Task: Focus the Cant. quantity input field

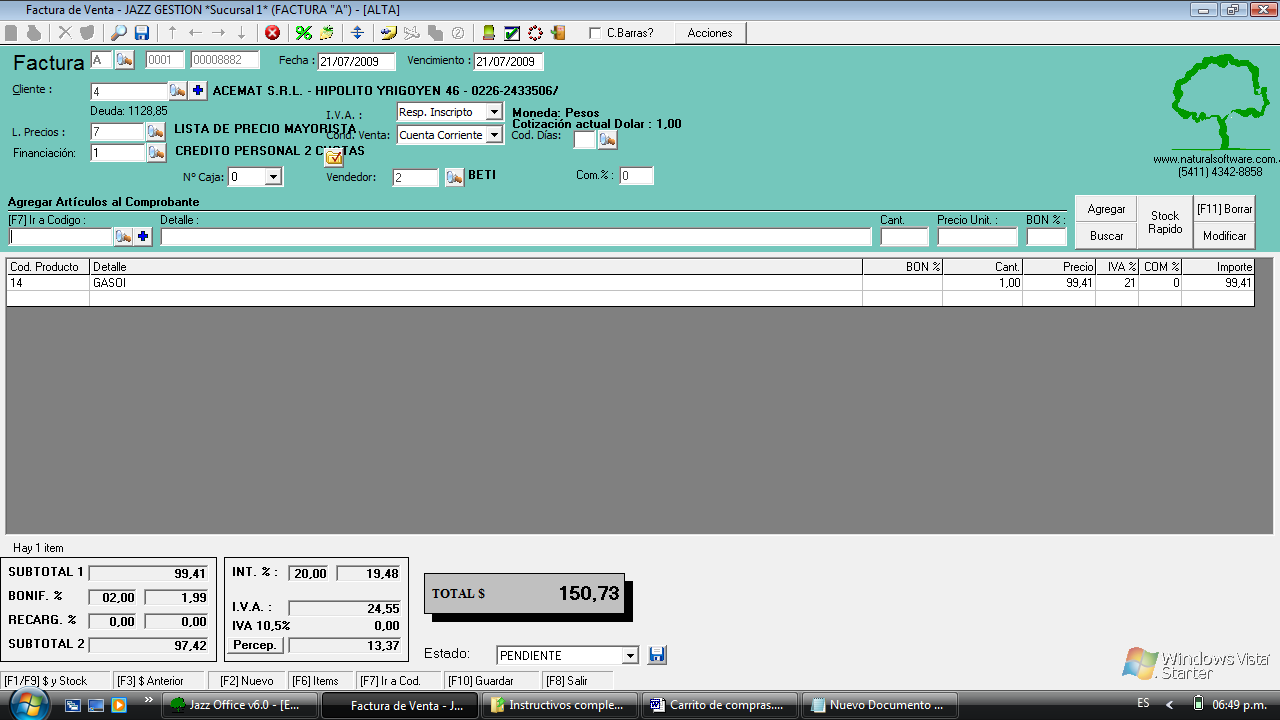Action: click(x=904, y=237)
